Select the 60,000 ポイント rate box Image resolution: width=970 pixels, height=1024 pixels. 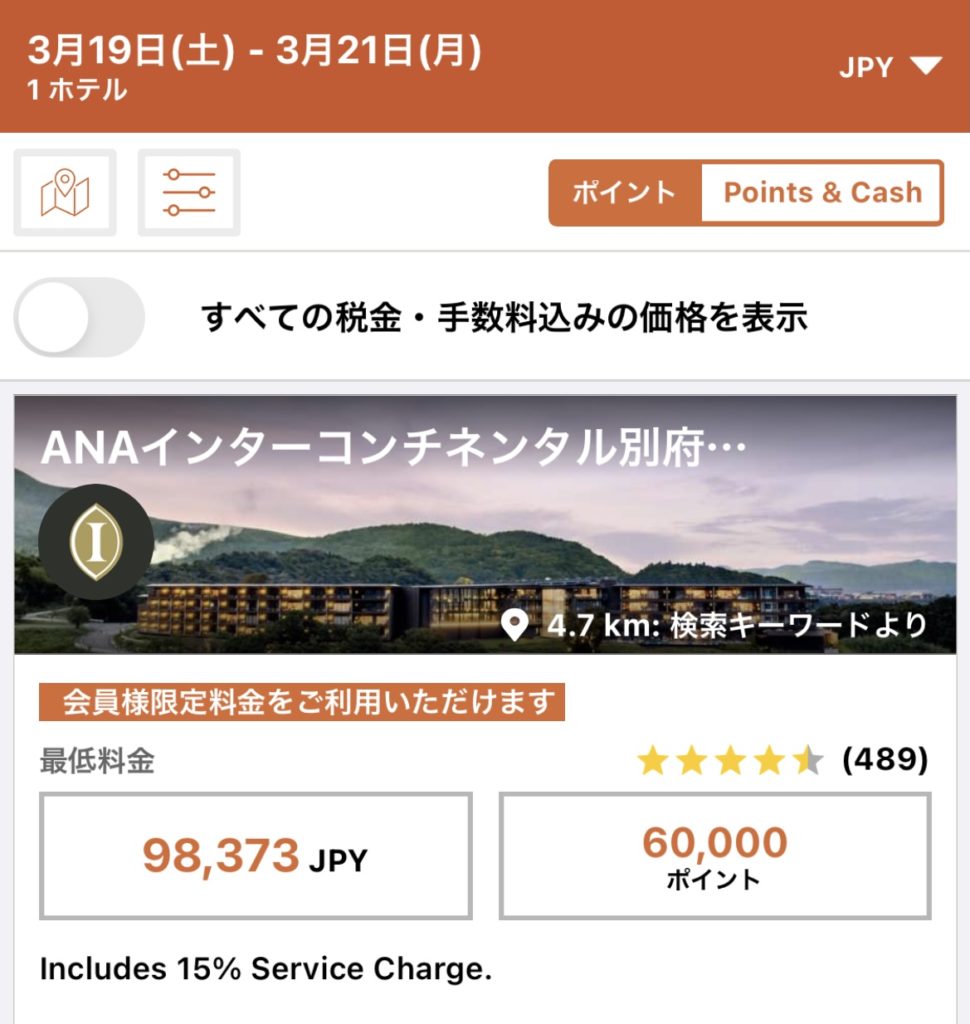pyautogui.click(x=715, y=856)
